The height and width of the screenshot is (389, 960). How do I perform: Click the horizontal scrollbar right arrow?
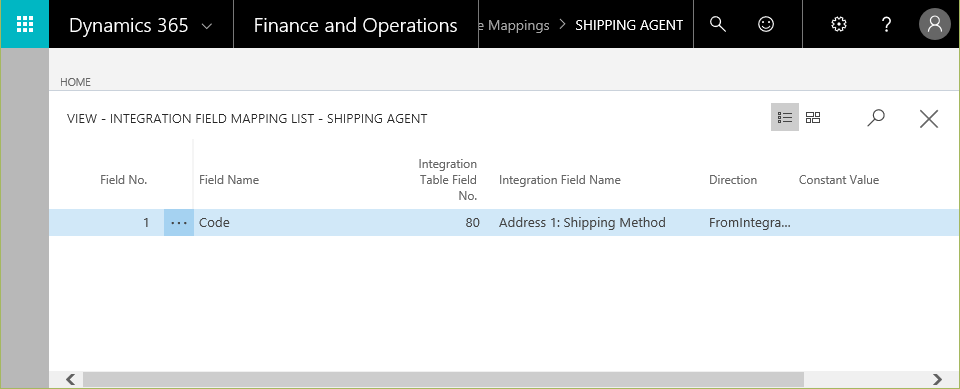[x=937, y=379]
